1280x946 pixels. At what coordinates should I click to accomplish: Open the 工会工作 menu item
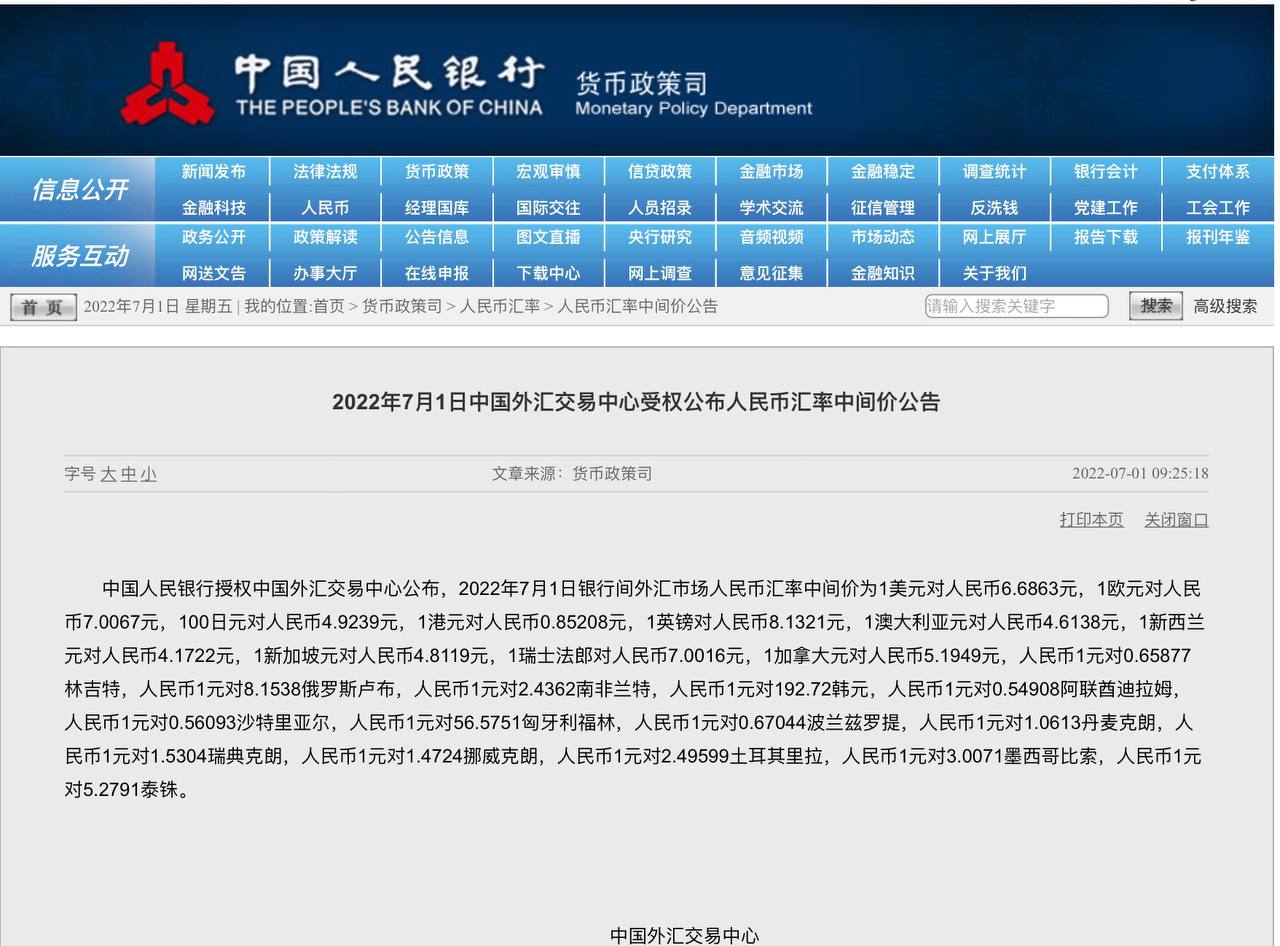(x=1218, y=208)
